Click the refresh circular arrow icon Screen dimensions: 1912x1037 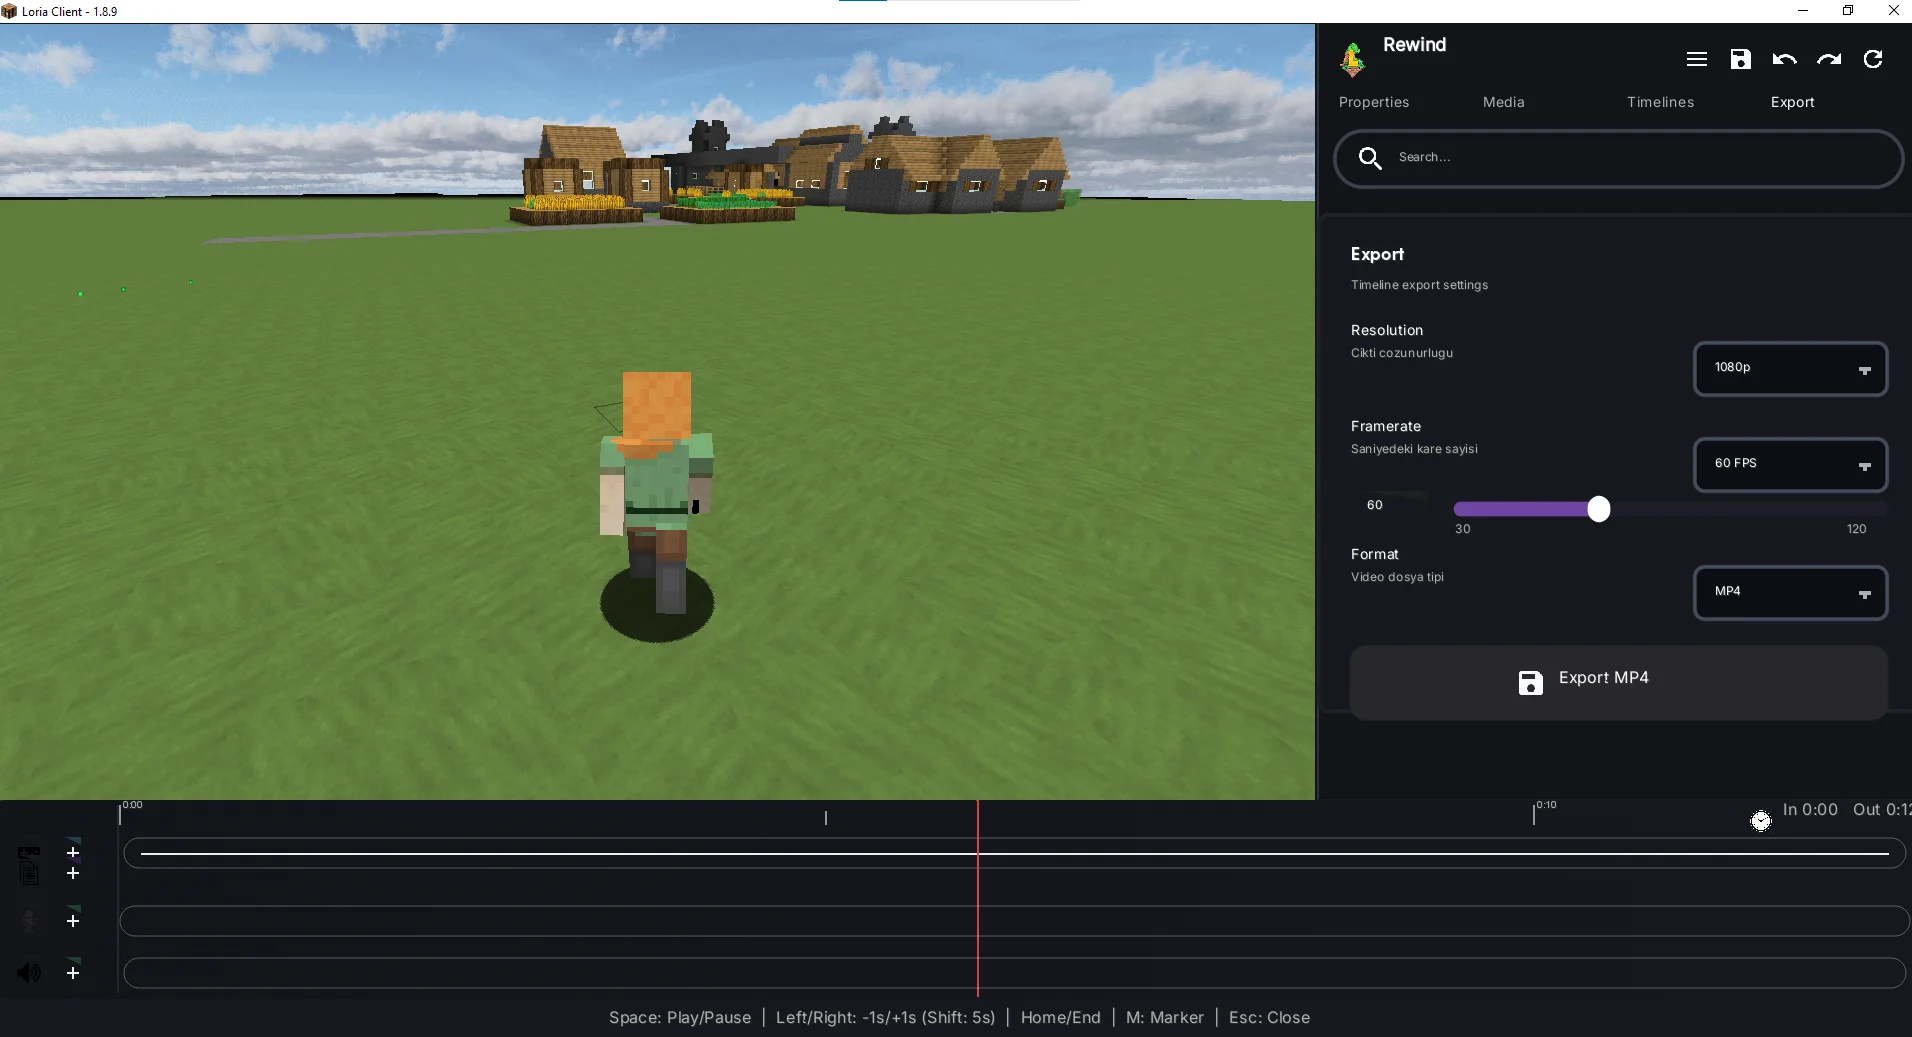pos(1873,59)
